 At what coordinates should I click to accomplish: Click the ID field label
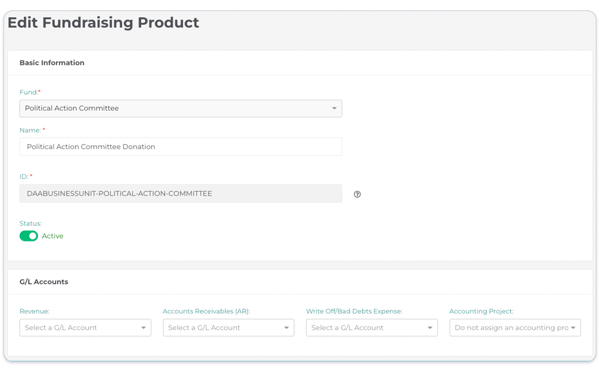26,176
